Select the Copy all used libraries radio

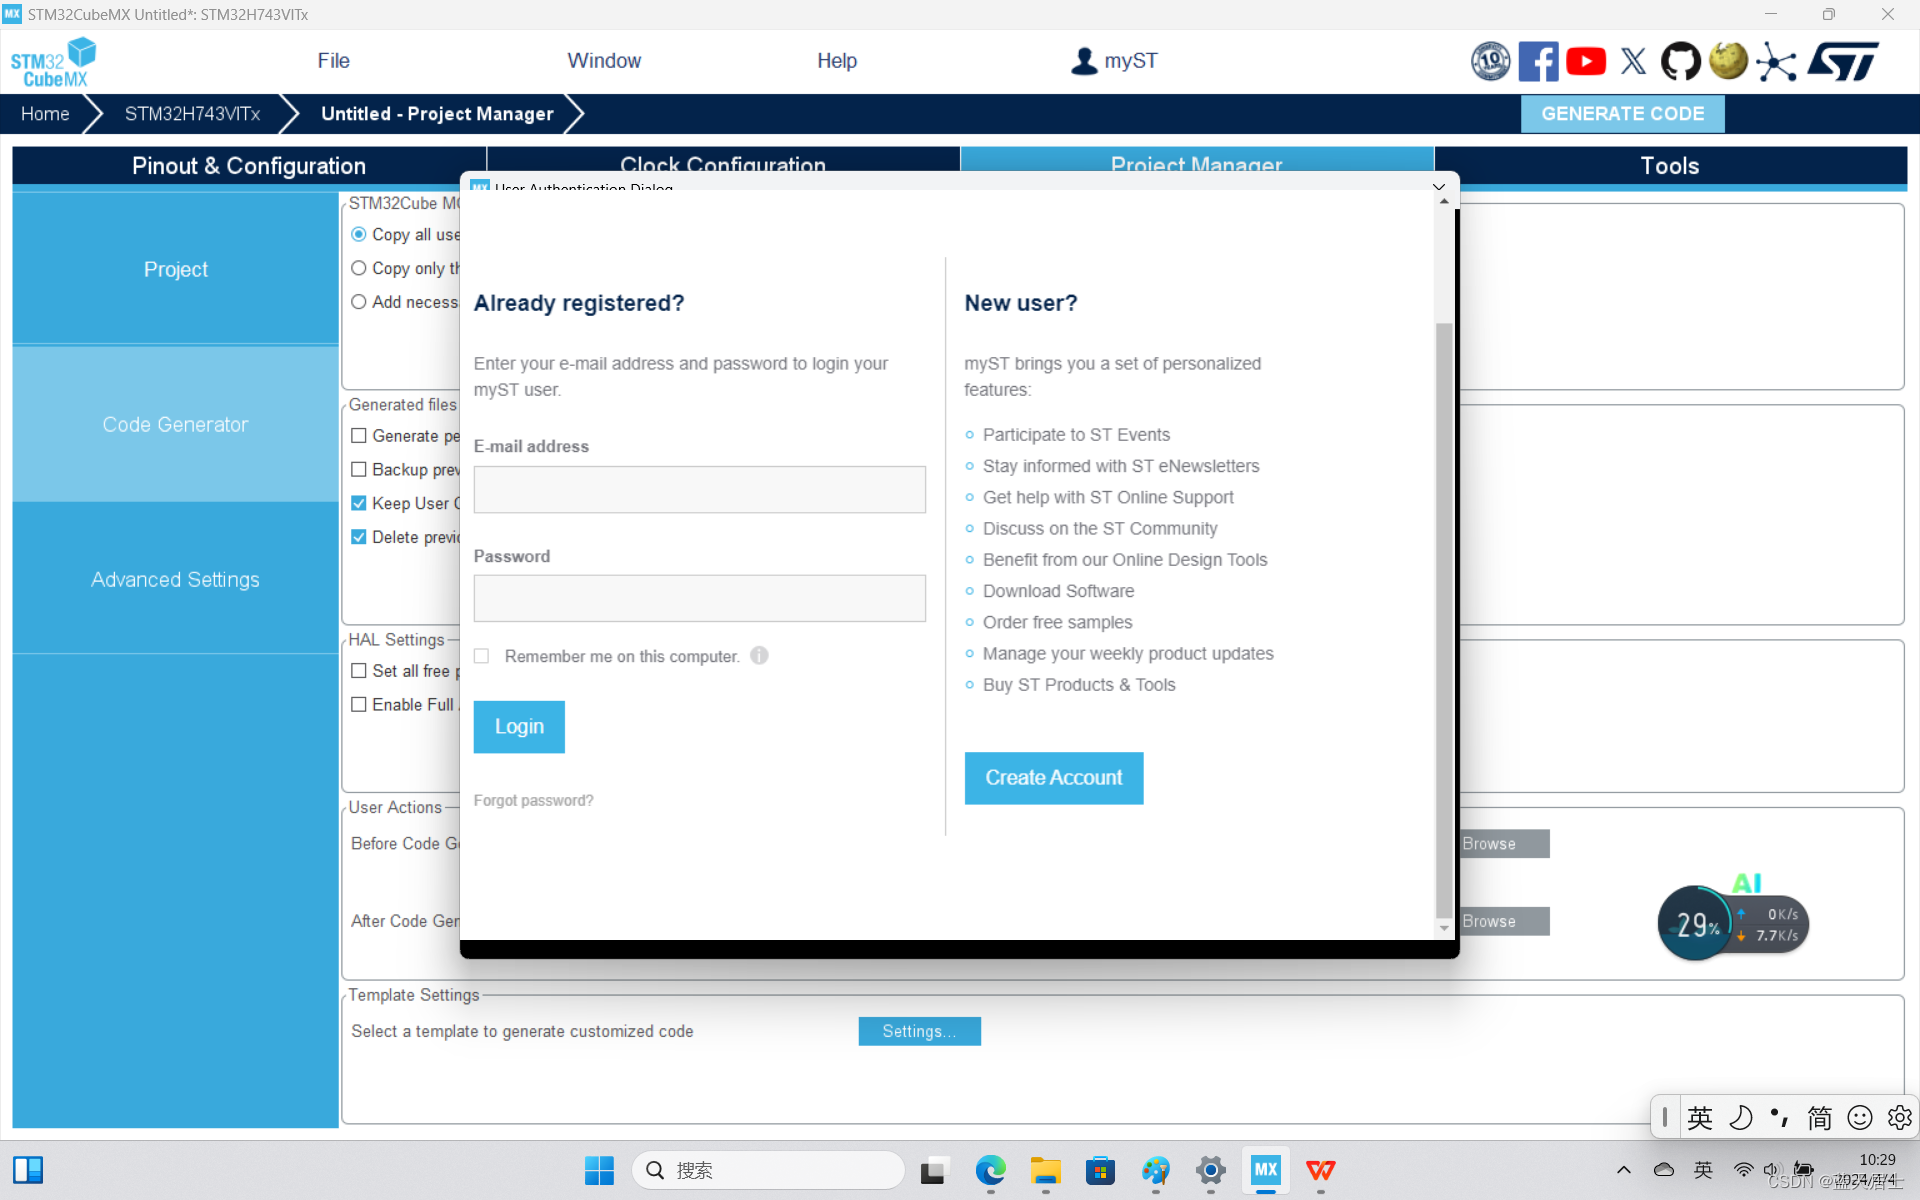(359, 234)
